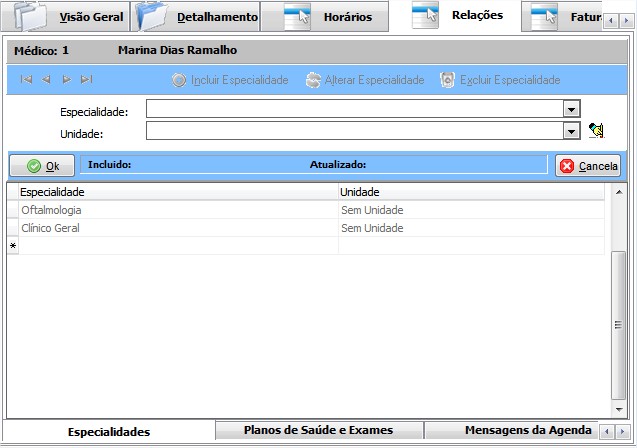This screenshot has height=448, width=637.
Task: Go to previous record arrow
Action: coord(46,80)
